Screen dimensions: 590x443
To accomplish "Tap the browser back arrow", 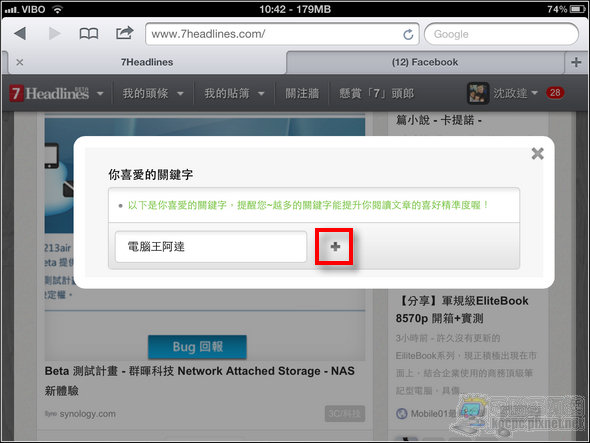I will click(x=20, y=33).
